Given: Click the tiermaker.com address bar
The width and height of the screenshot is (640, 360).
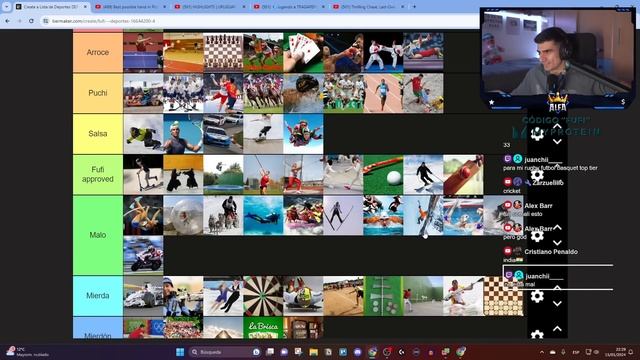Looking at the screenshot, I should point(261,21).
